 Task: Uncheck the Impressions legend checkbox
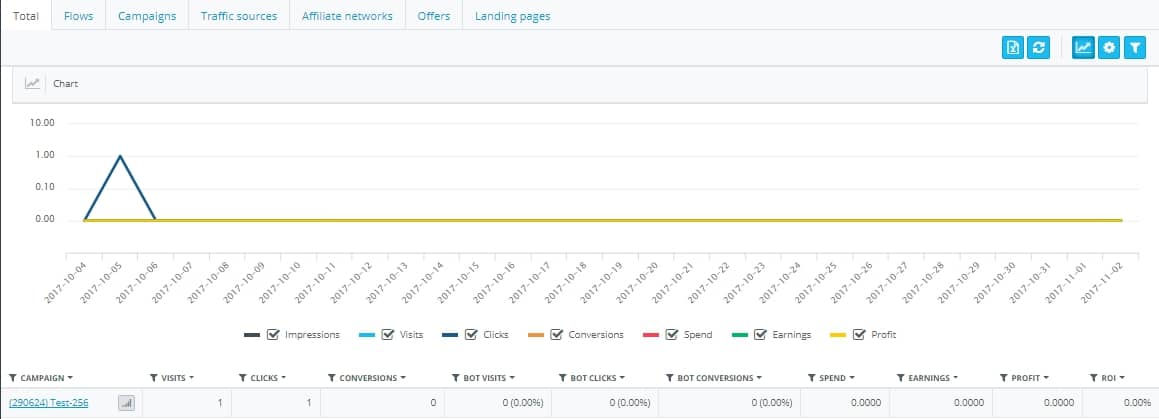(x=272, y=334)
